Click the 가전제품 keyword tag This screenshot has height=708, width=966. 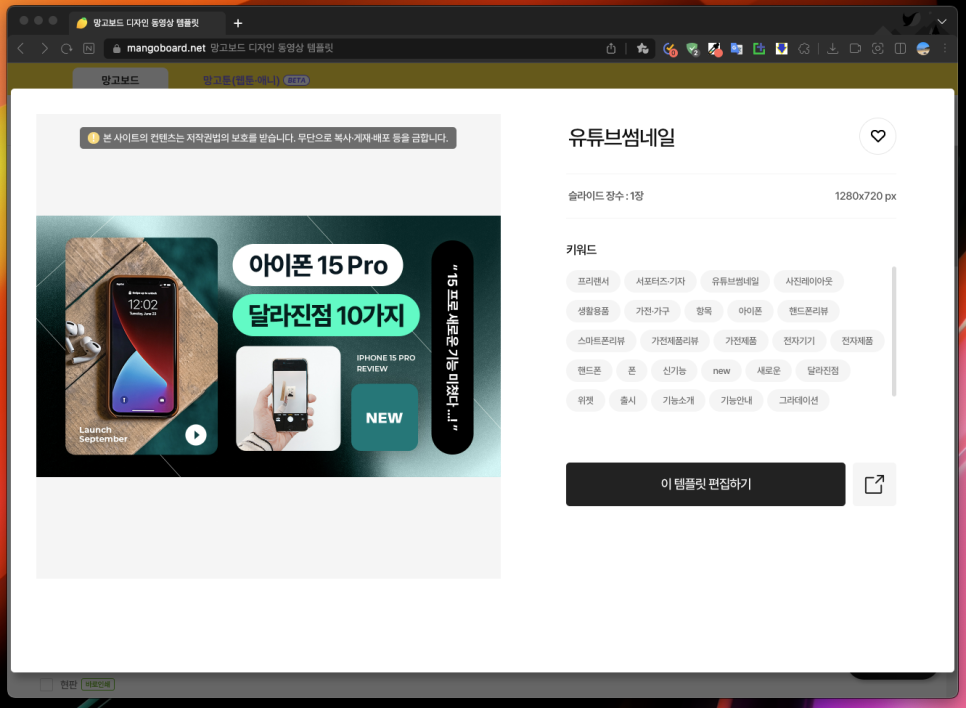[x=741, y=341]
